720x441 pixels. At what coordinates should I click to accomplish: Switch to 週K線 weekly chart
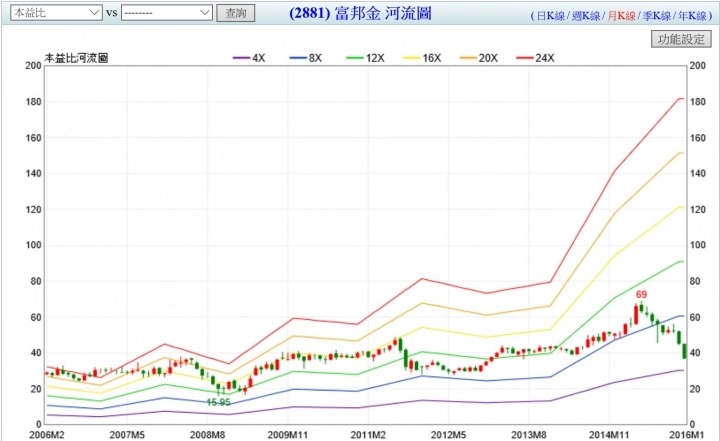click(x=586, y=16)
